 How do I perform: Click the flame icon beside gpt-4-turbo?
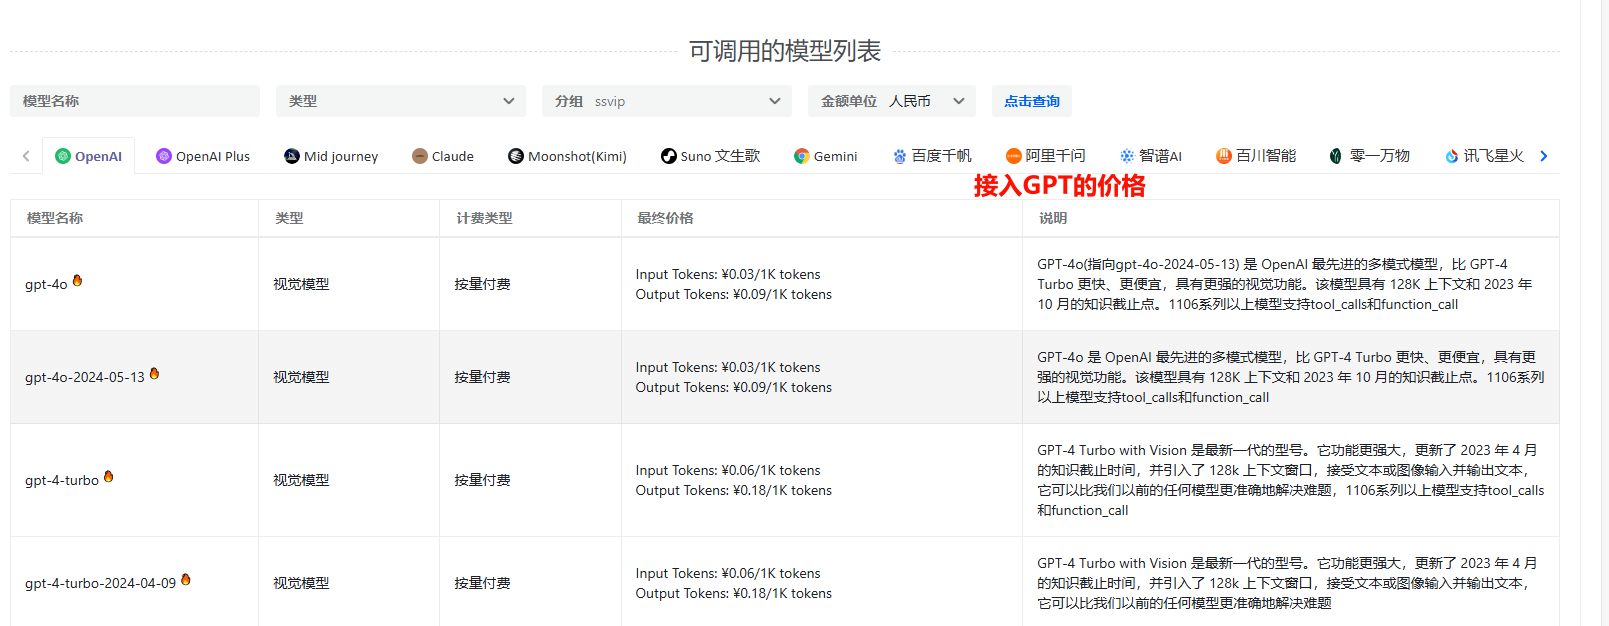tap(108, 477)
